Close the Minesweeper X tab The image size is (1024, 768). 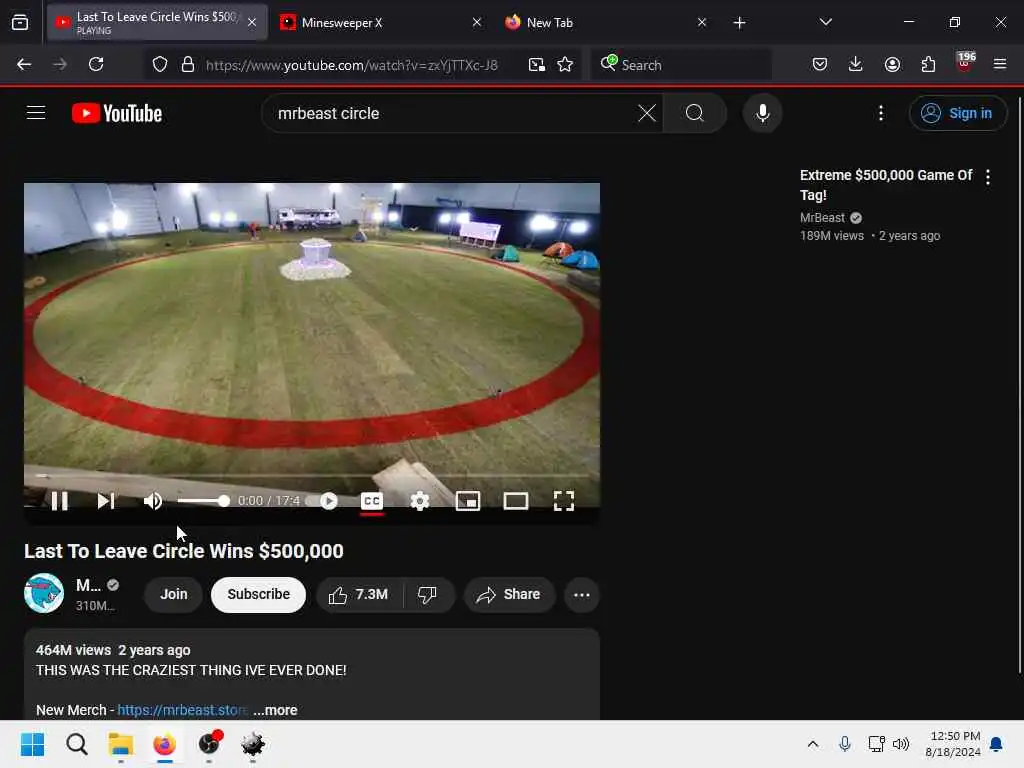click(477, 23)
